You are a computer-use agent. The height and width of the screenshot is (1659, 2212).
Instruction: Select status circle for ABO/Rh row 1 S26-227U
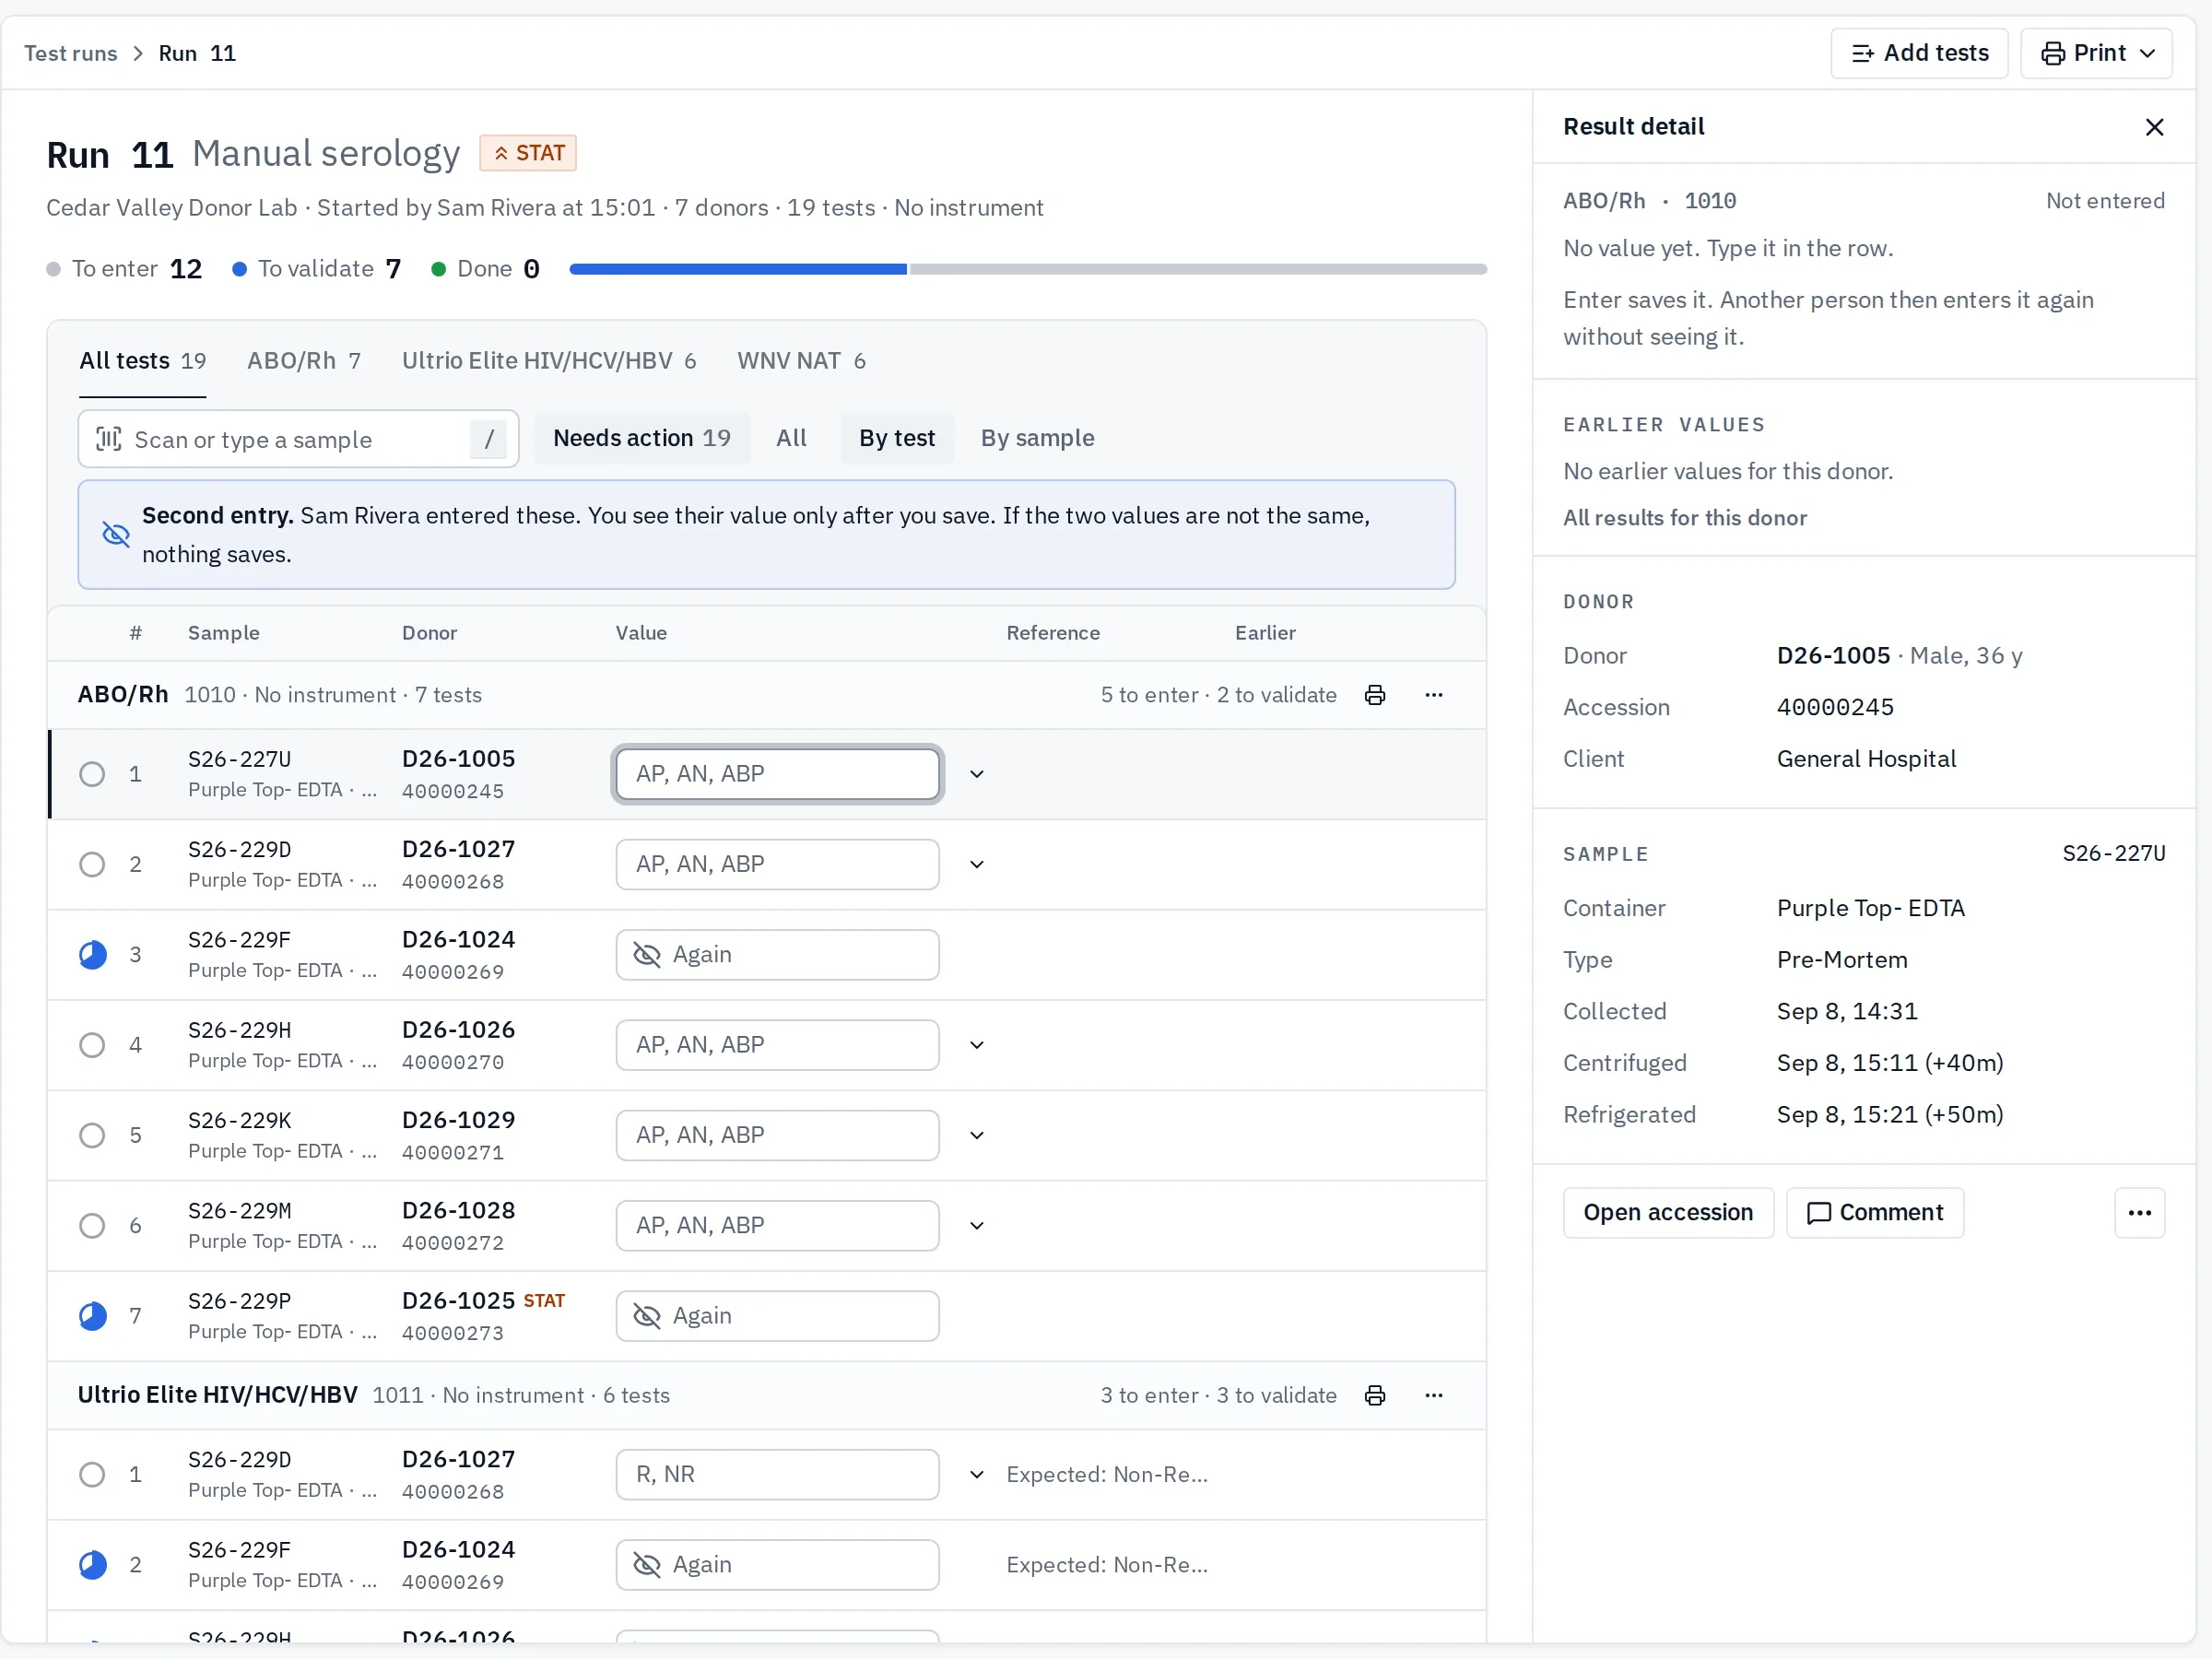tap(92, 774)
